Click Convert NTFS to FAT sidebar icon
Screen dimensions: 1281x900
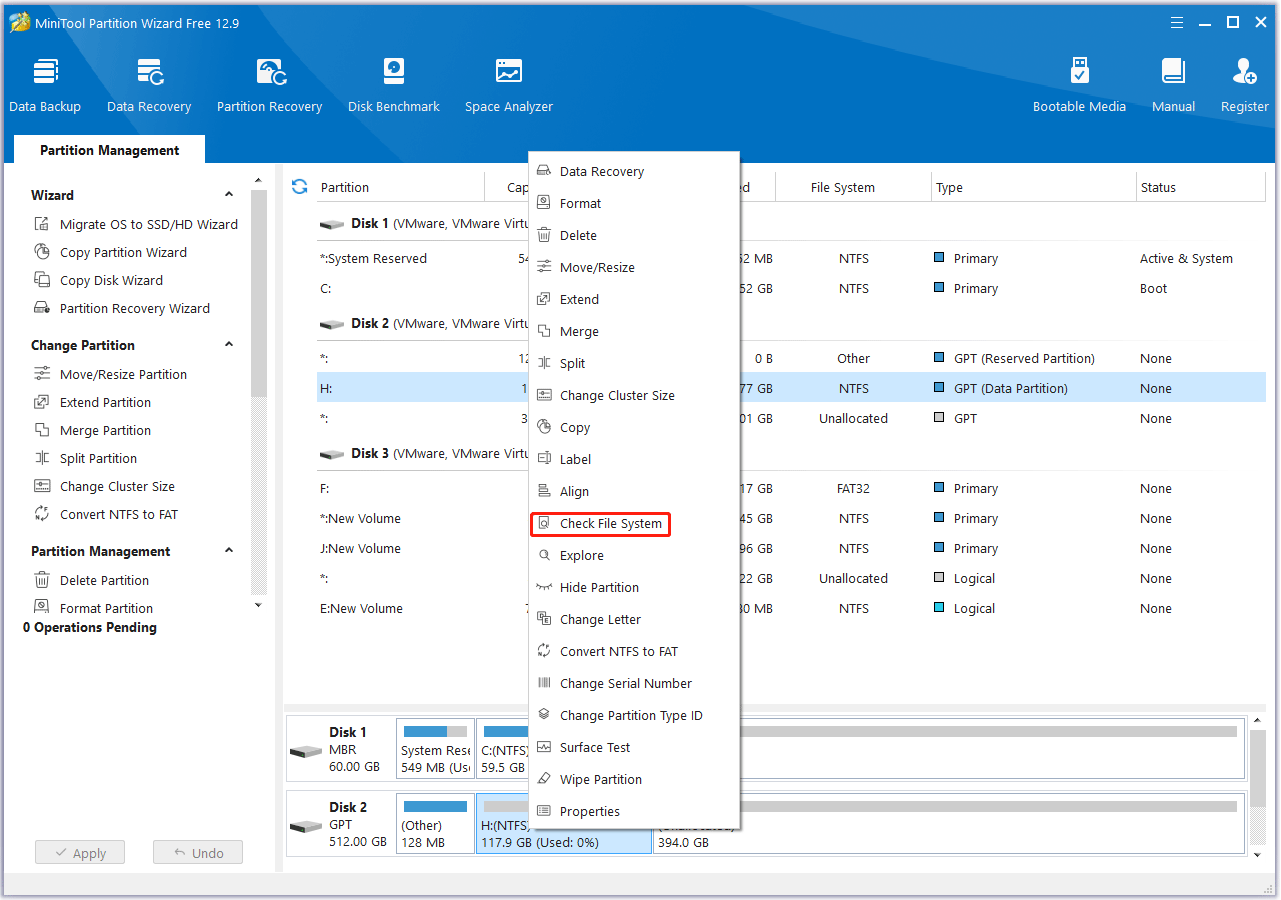(42, 514)
